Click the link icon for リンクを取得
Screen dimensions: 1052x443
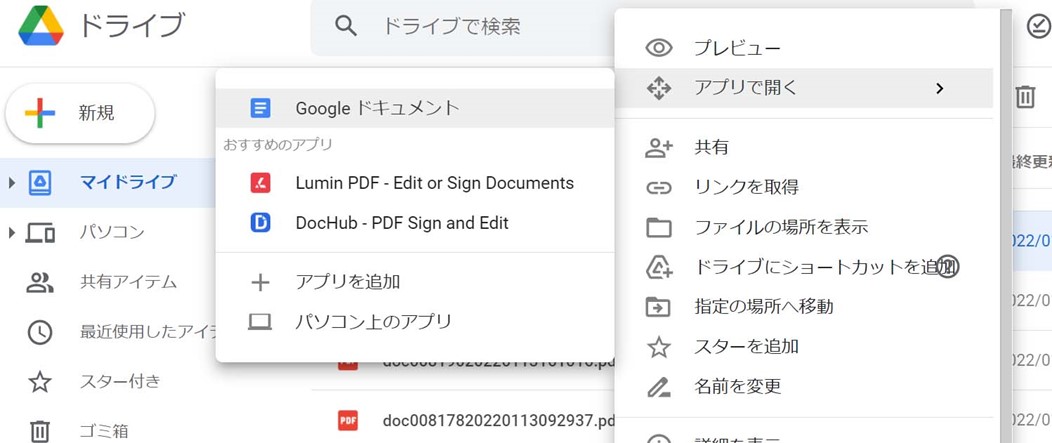tap(659, 188)
